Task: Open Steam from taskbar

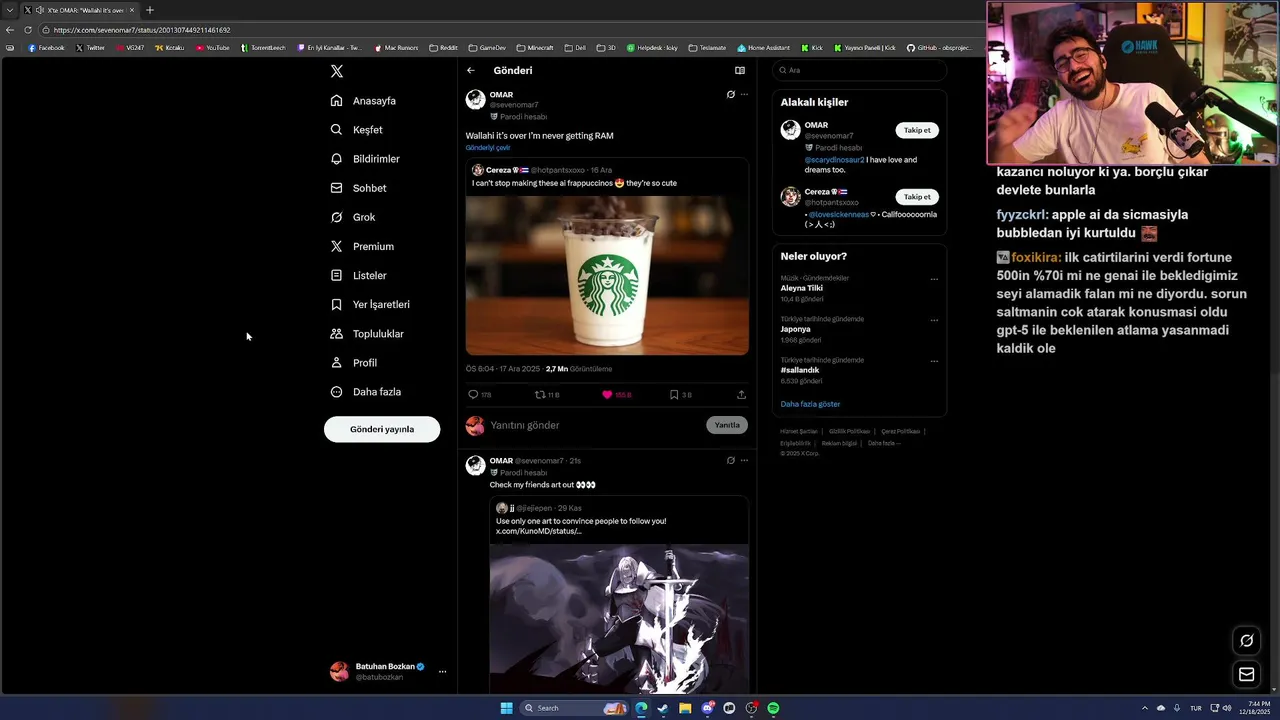Action: 663,708
